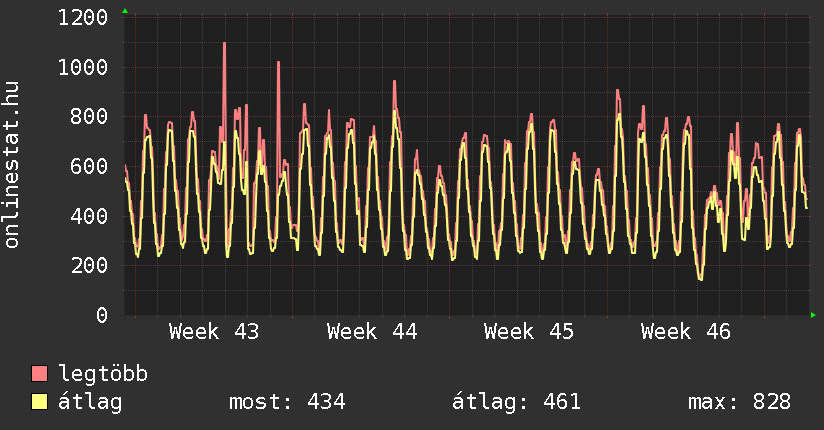
Task: Click the 'most: 434' statistic
Action: coord(287,402)
